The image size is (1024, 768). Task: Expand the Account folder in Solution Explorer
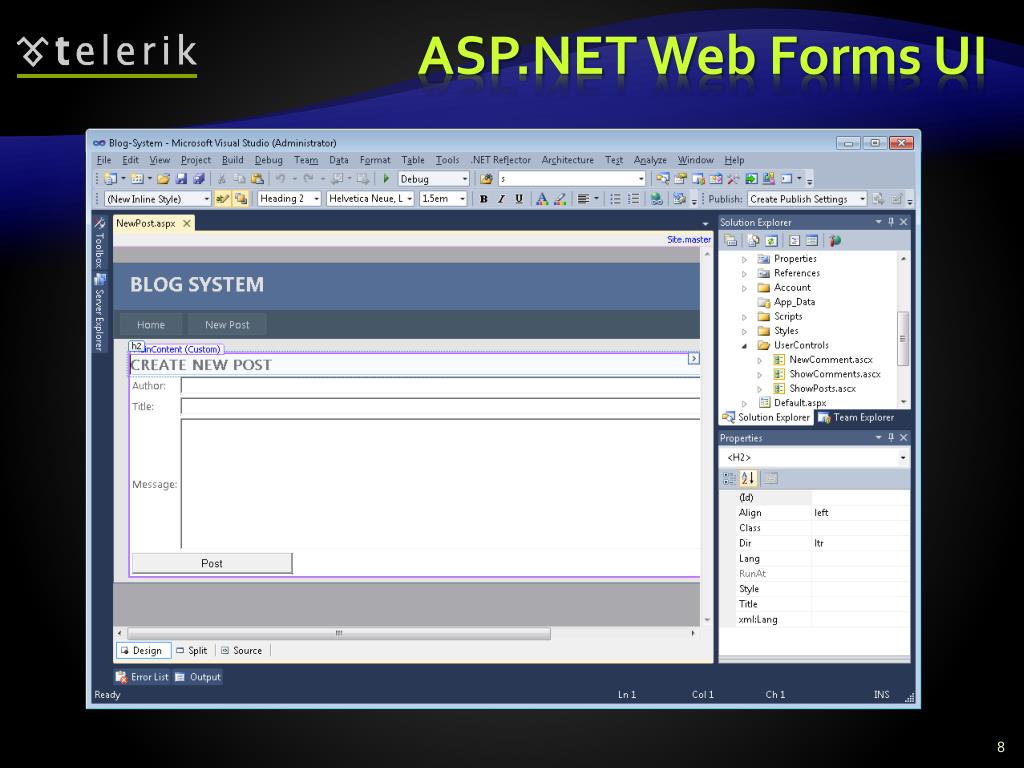point(744,288)
